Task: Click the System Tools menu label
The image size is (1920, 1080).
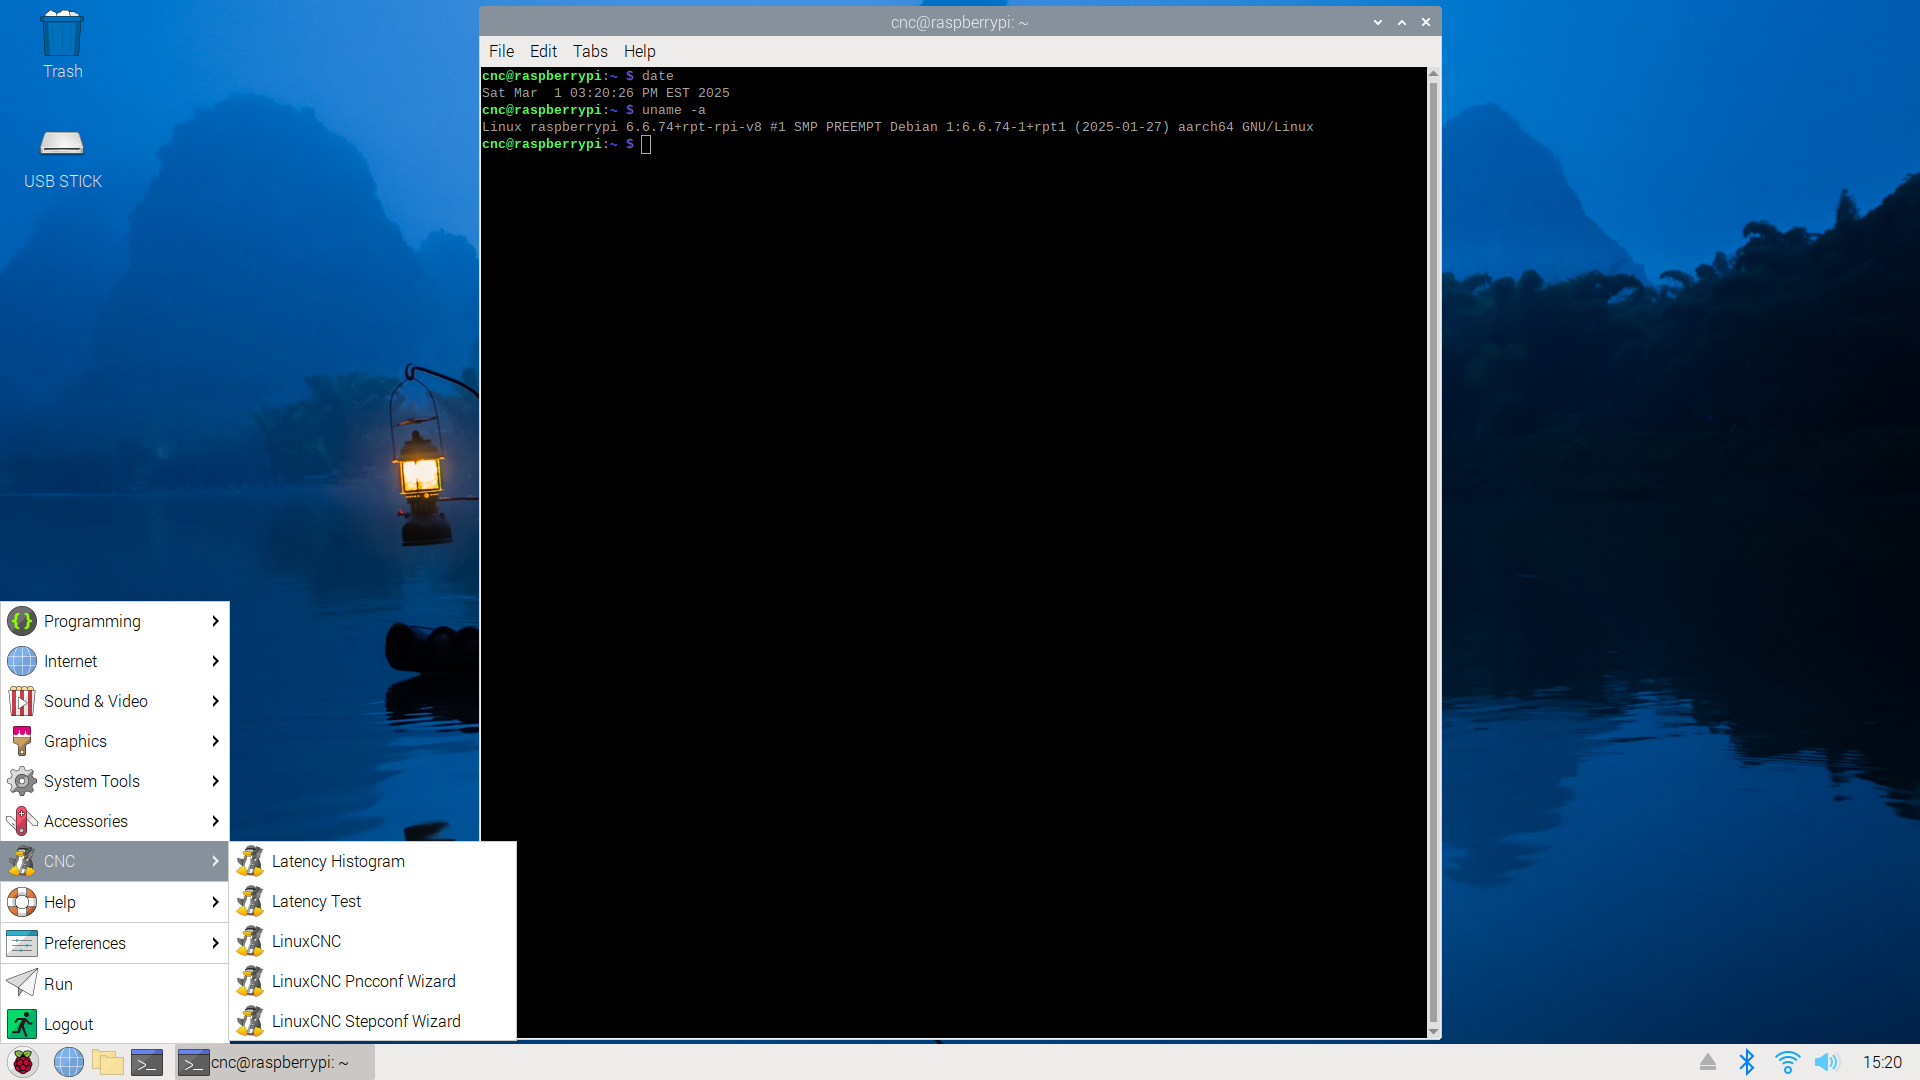Action: tap(92, 781)
